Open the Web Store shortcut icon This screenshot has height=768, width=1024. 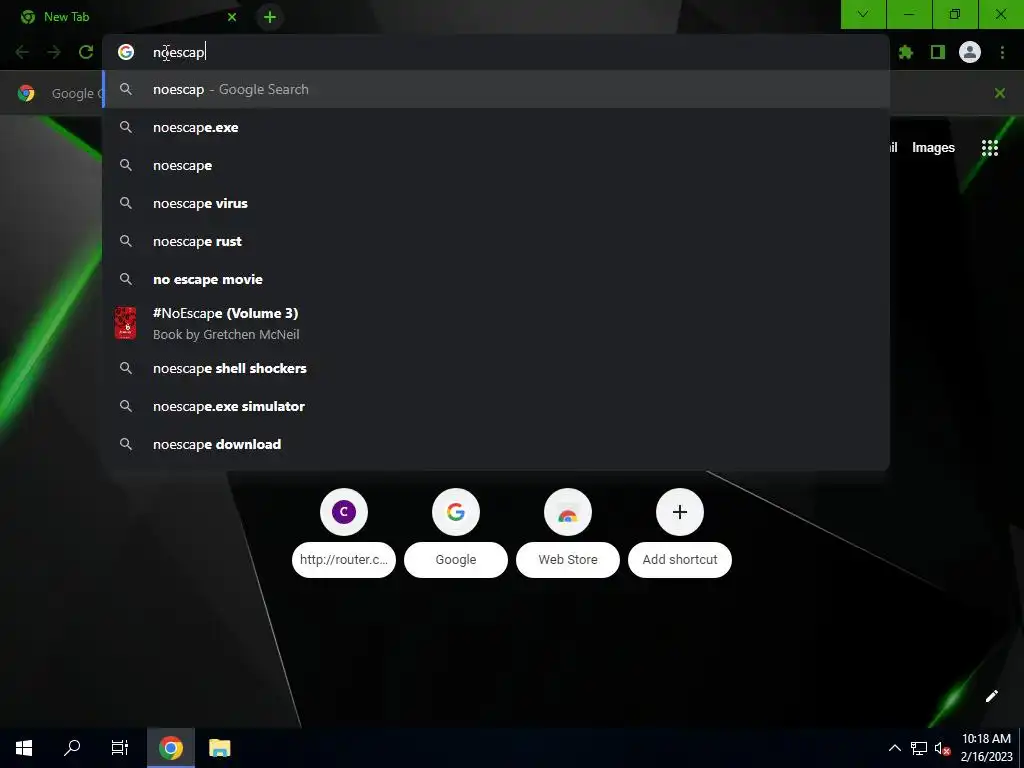coord(568,512)
